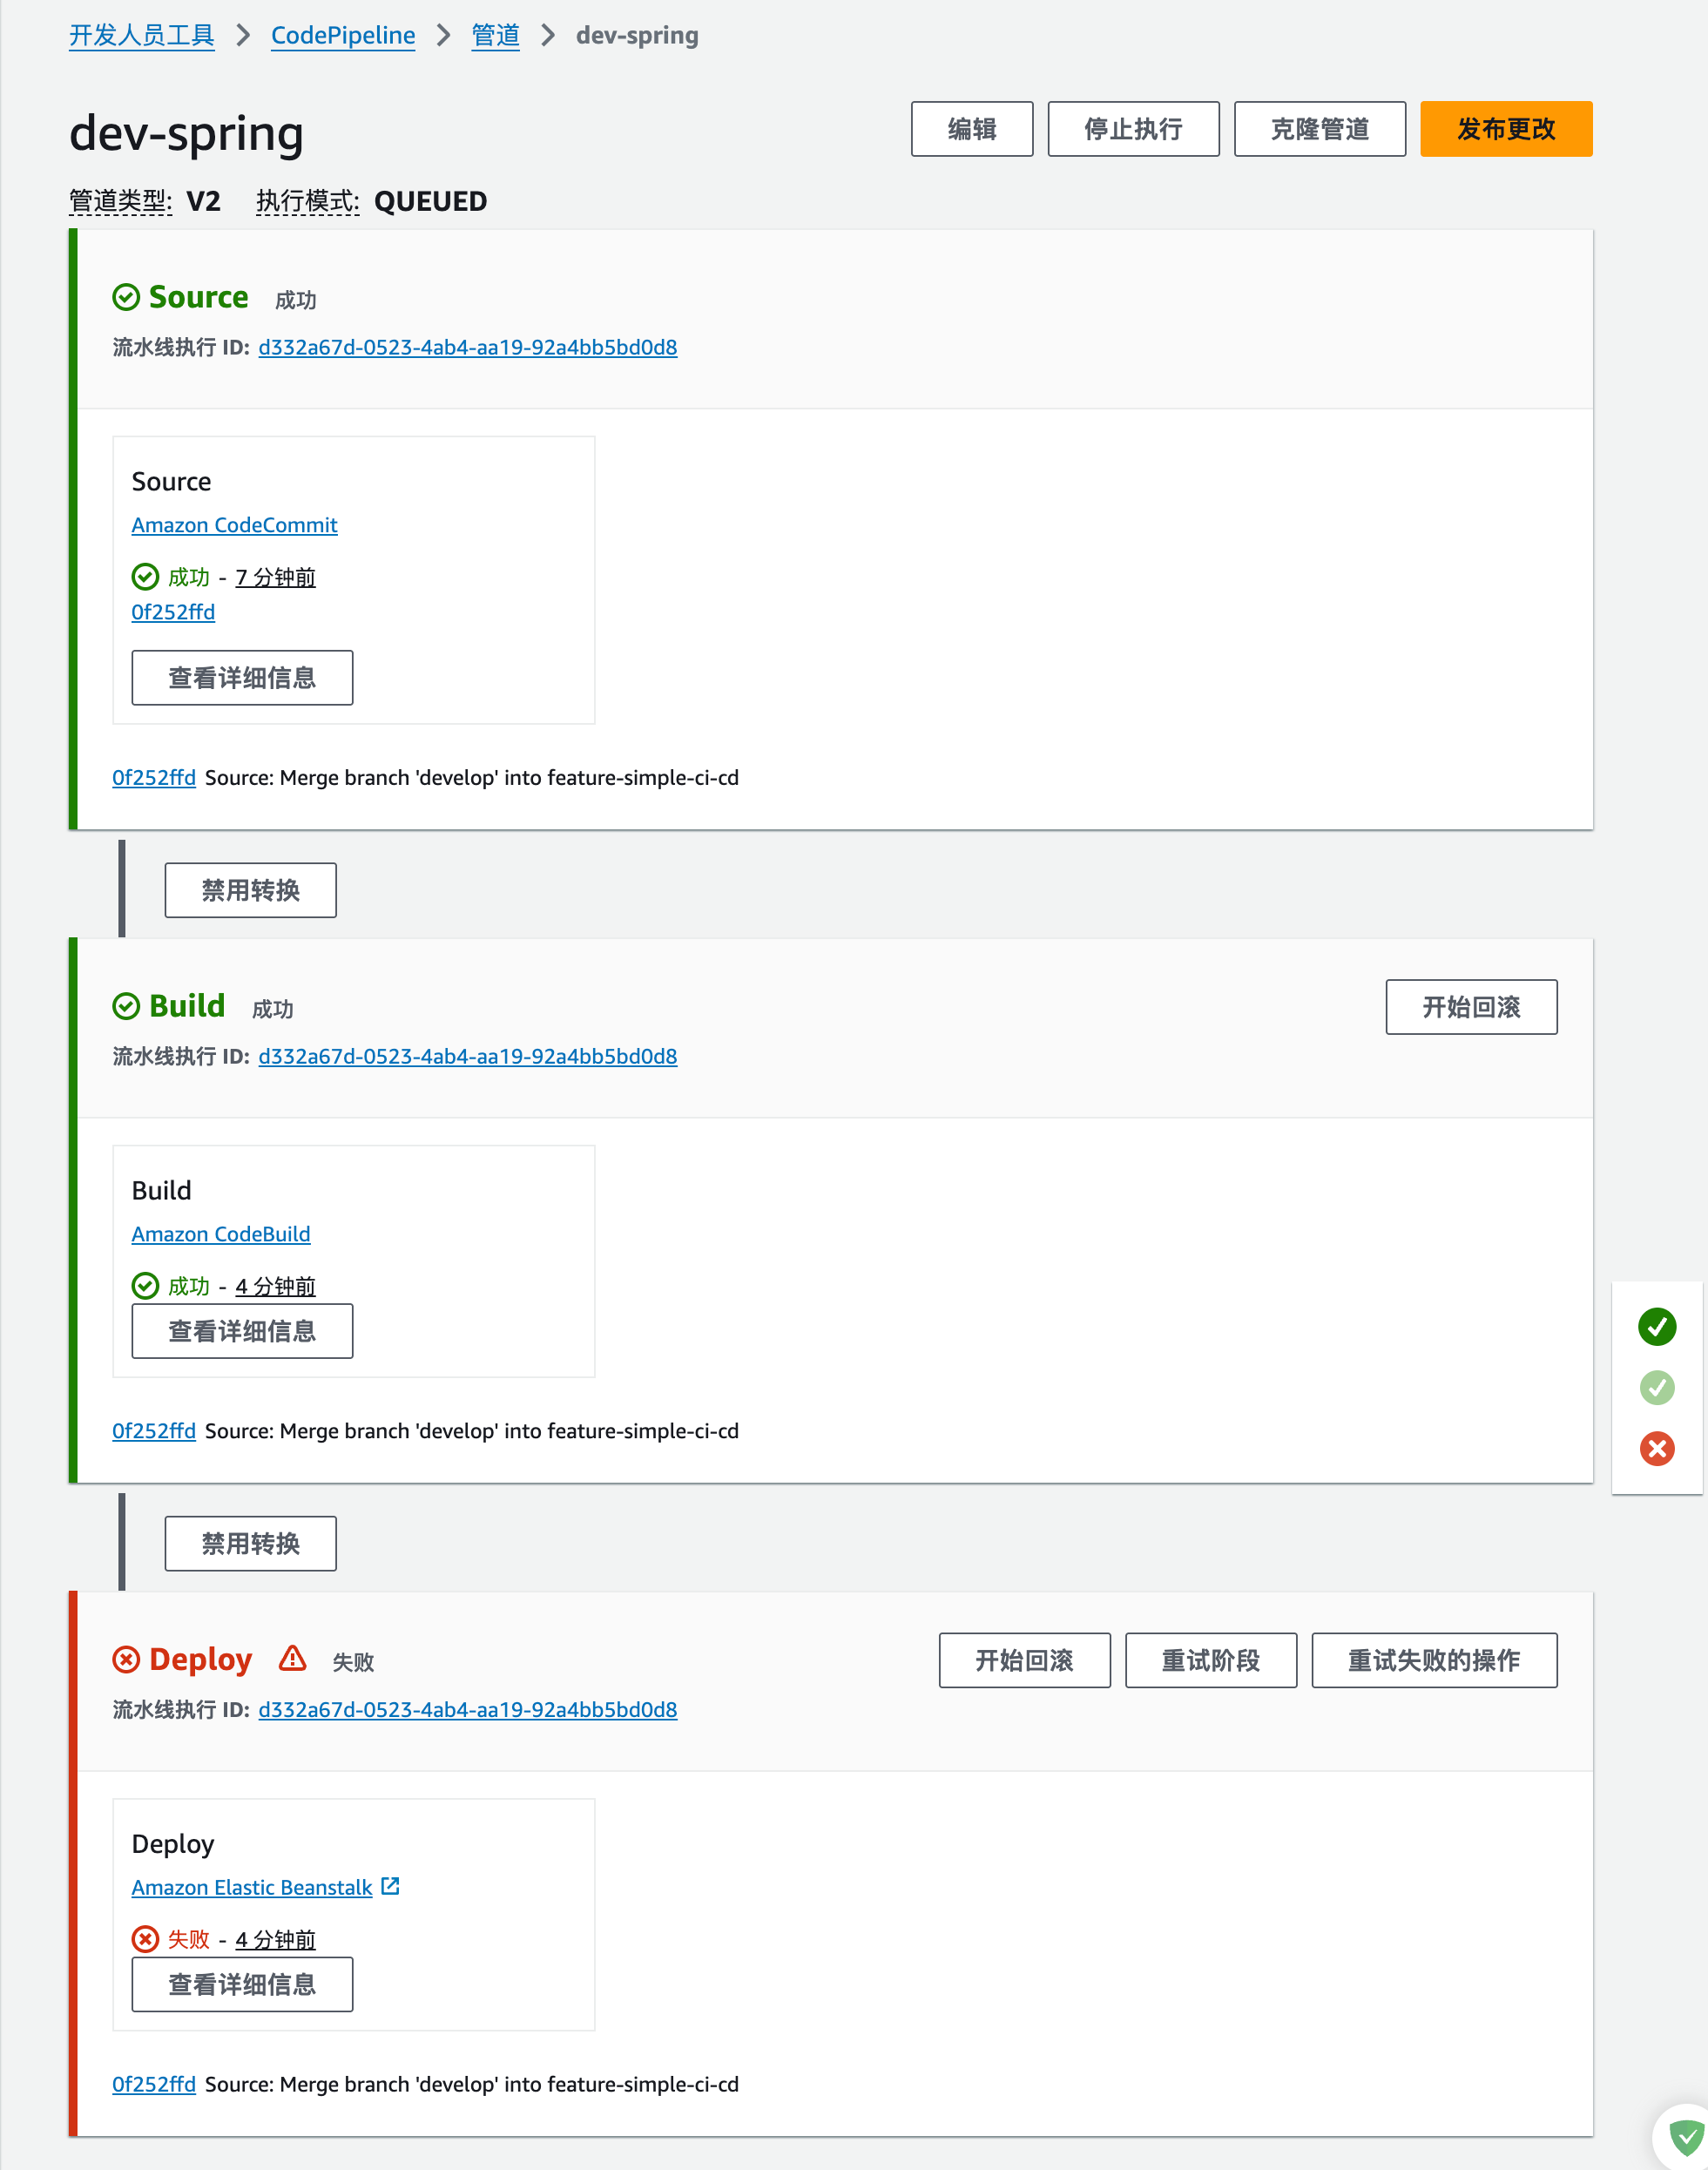
Task: Click 重试失败的操作 in Deploy stage
Action: click(1433, 1660)
